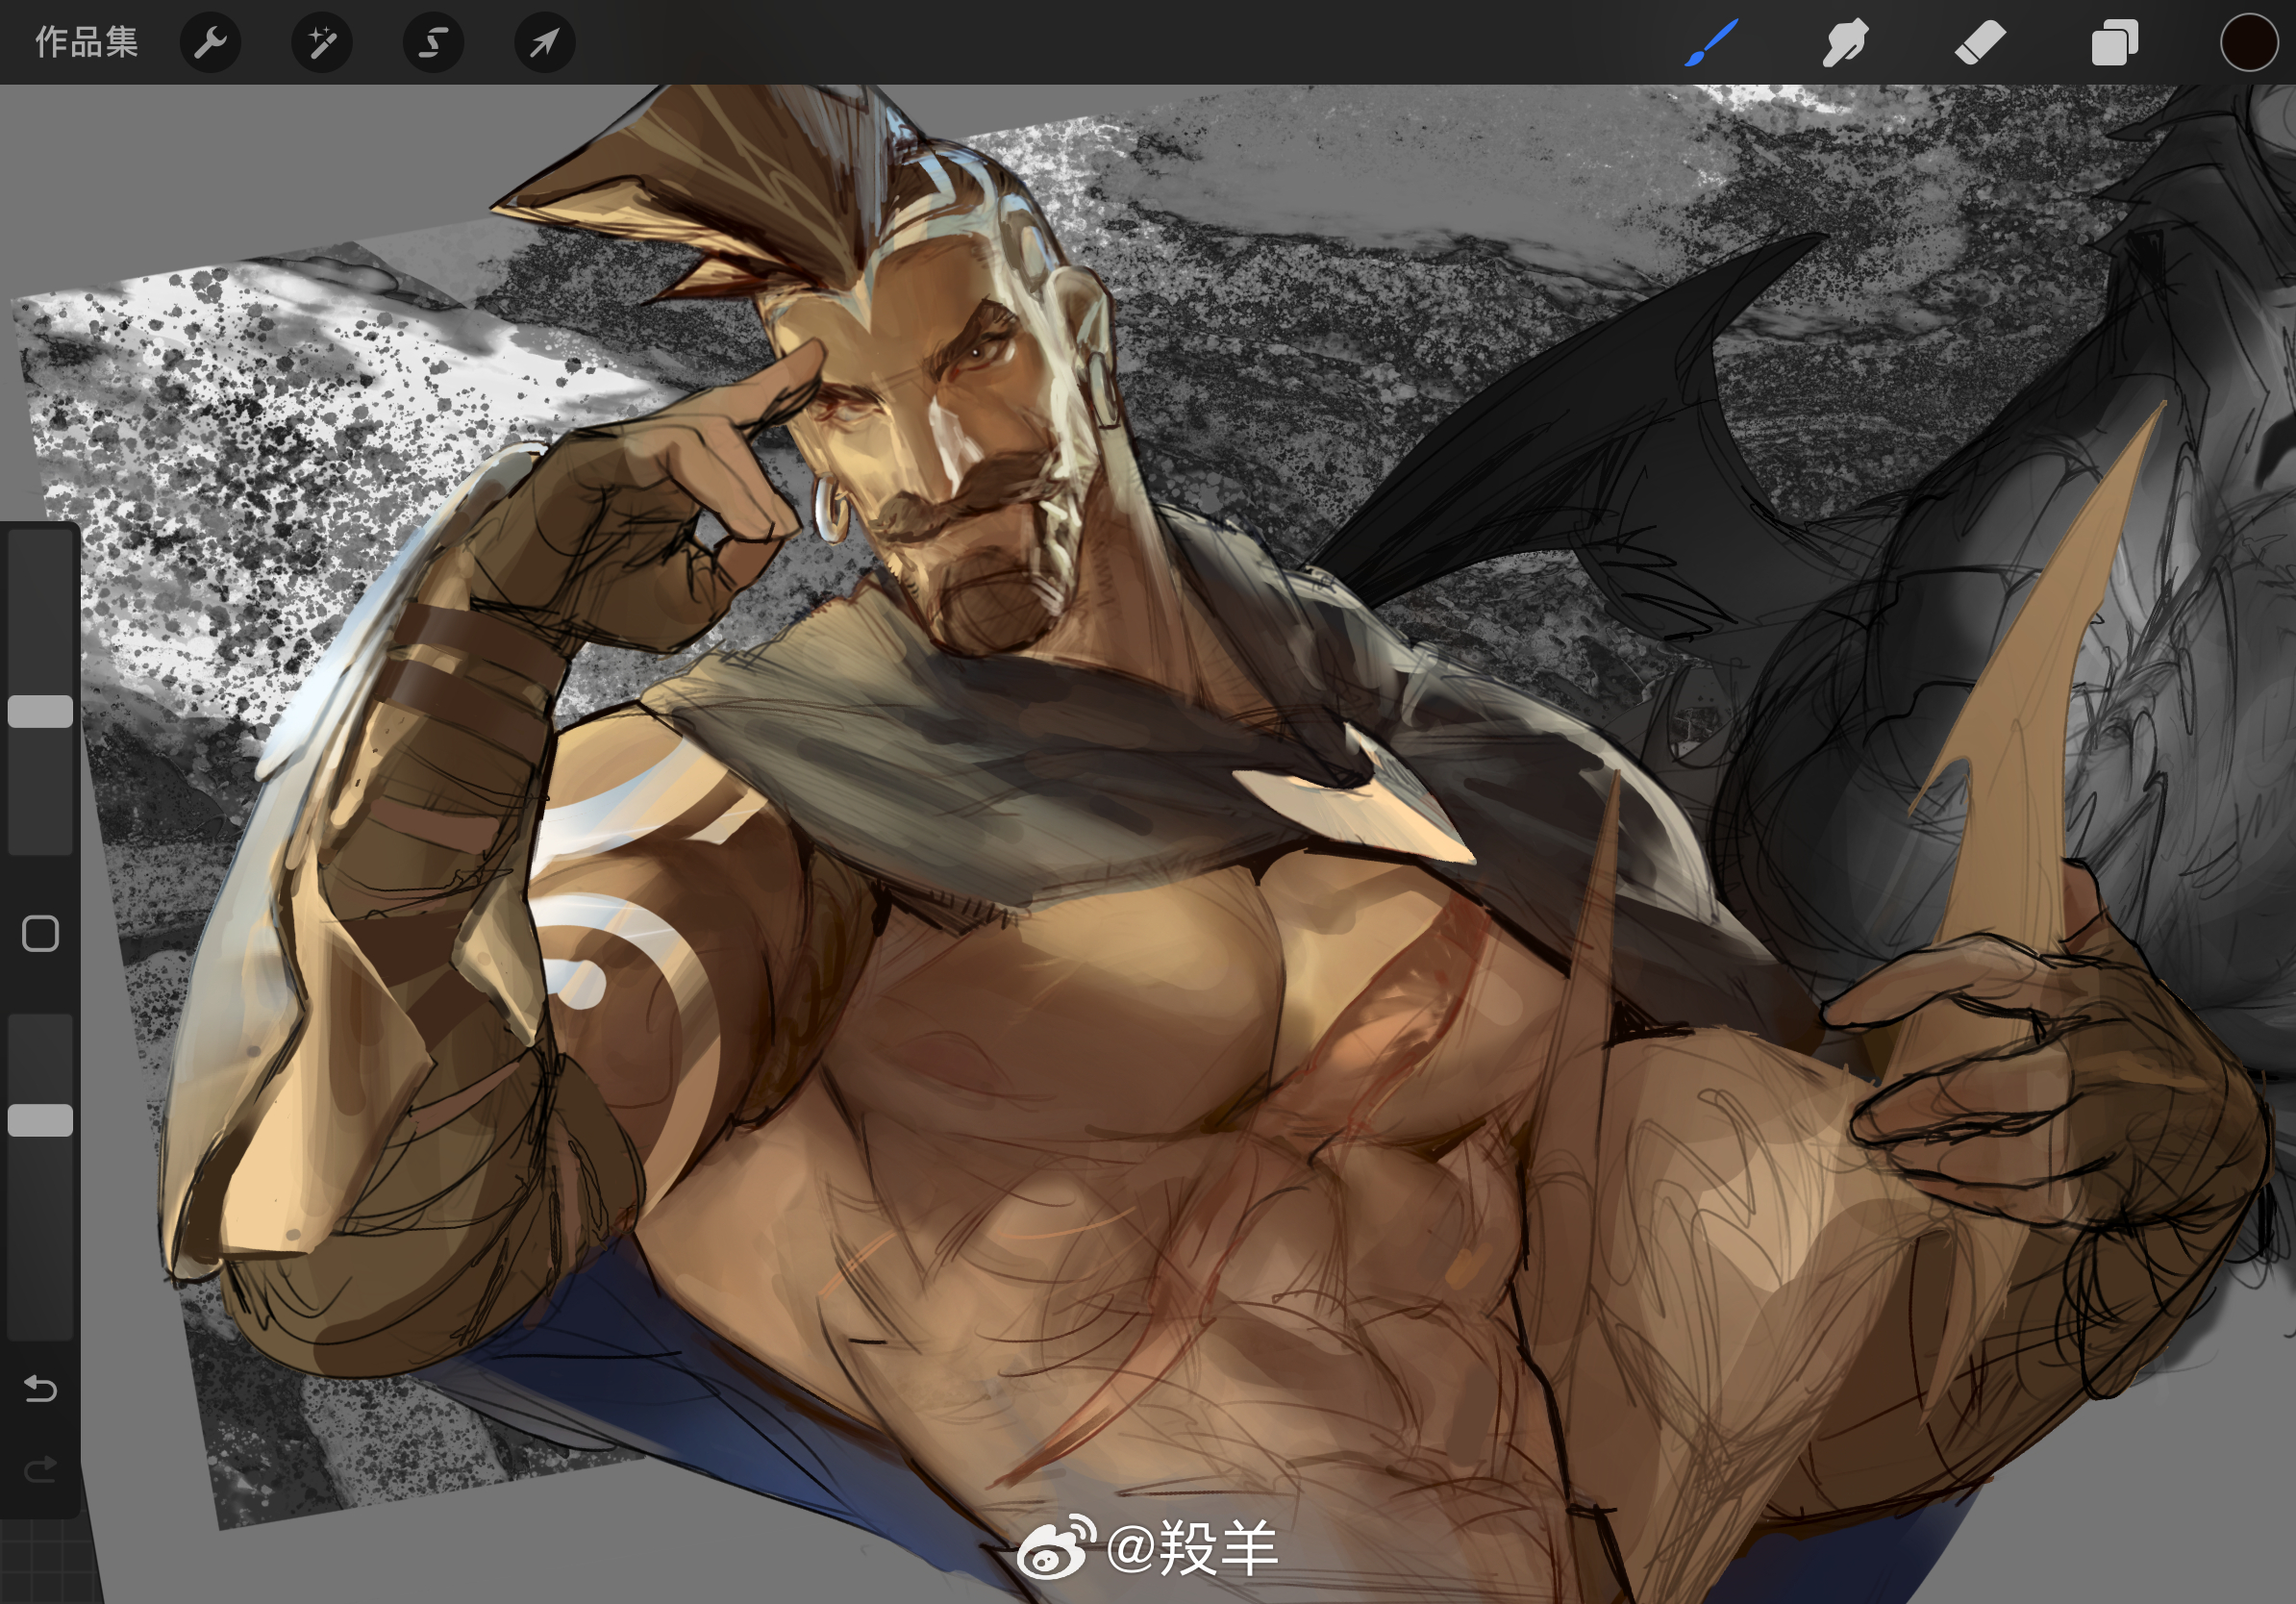Activate the Transform arrow tool

pyautogui.click(x=544, y=42)
